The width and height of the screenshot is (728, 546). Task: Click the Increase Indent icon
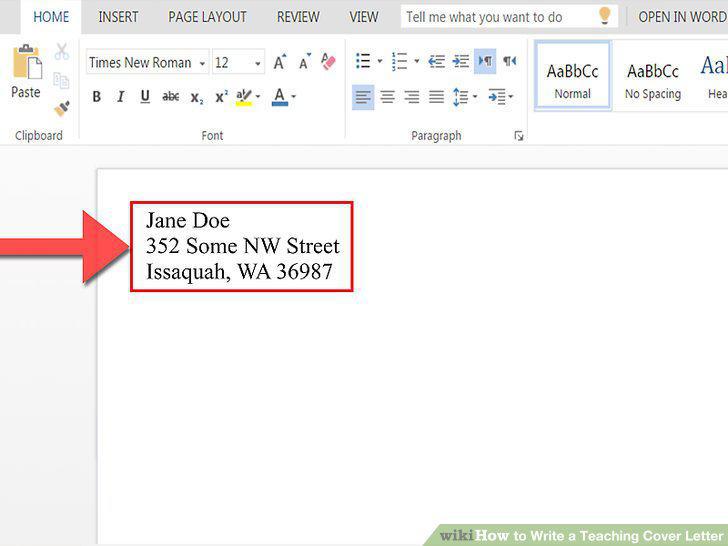(x=461, y=61)
